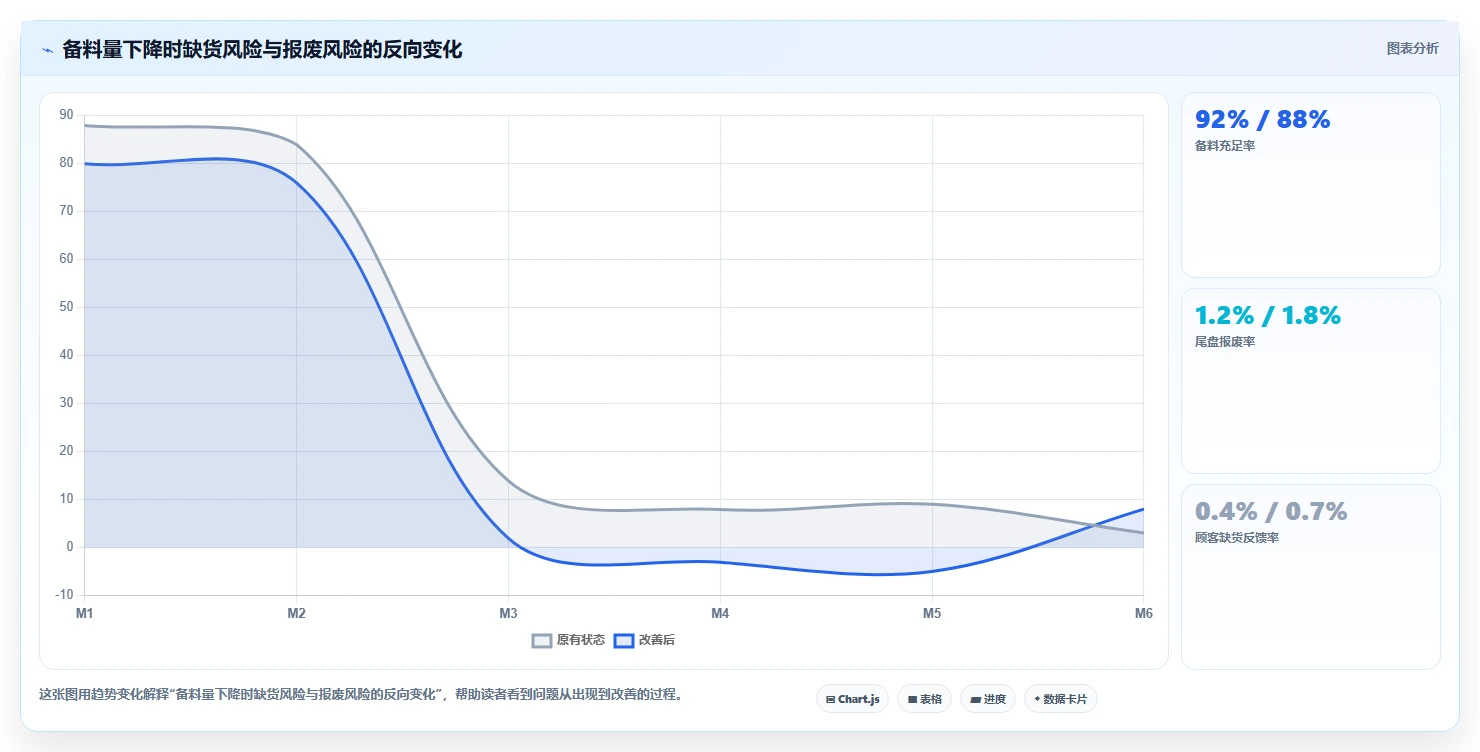The height and width of the screenshot is (752, 1480).
Task: Click the M6 x-axis label
Action: click(1144, 613)
